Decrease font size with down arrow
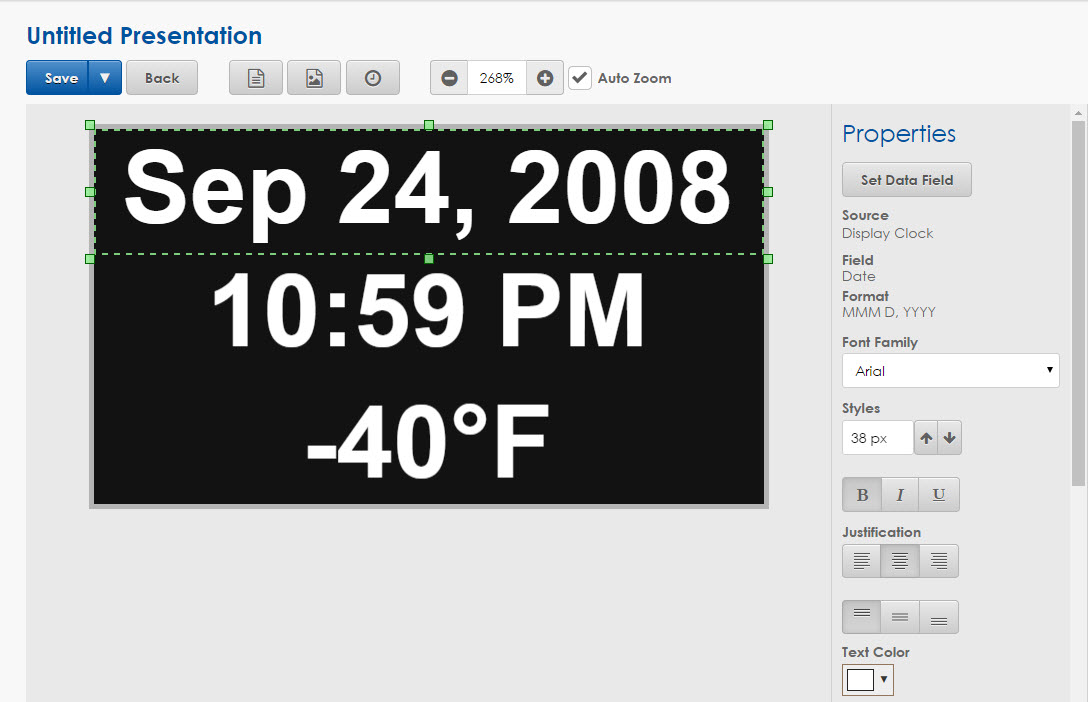Viewport: 1088px width, 702px height. [x=950, y=438]
